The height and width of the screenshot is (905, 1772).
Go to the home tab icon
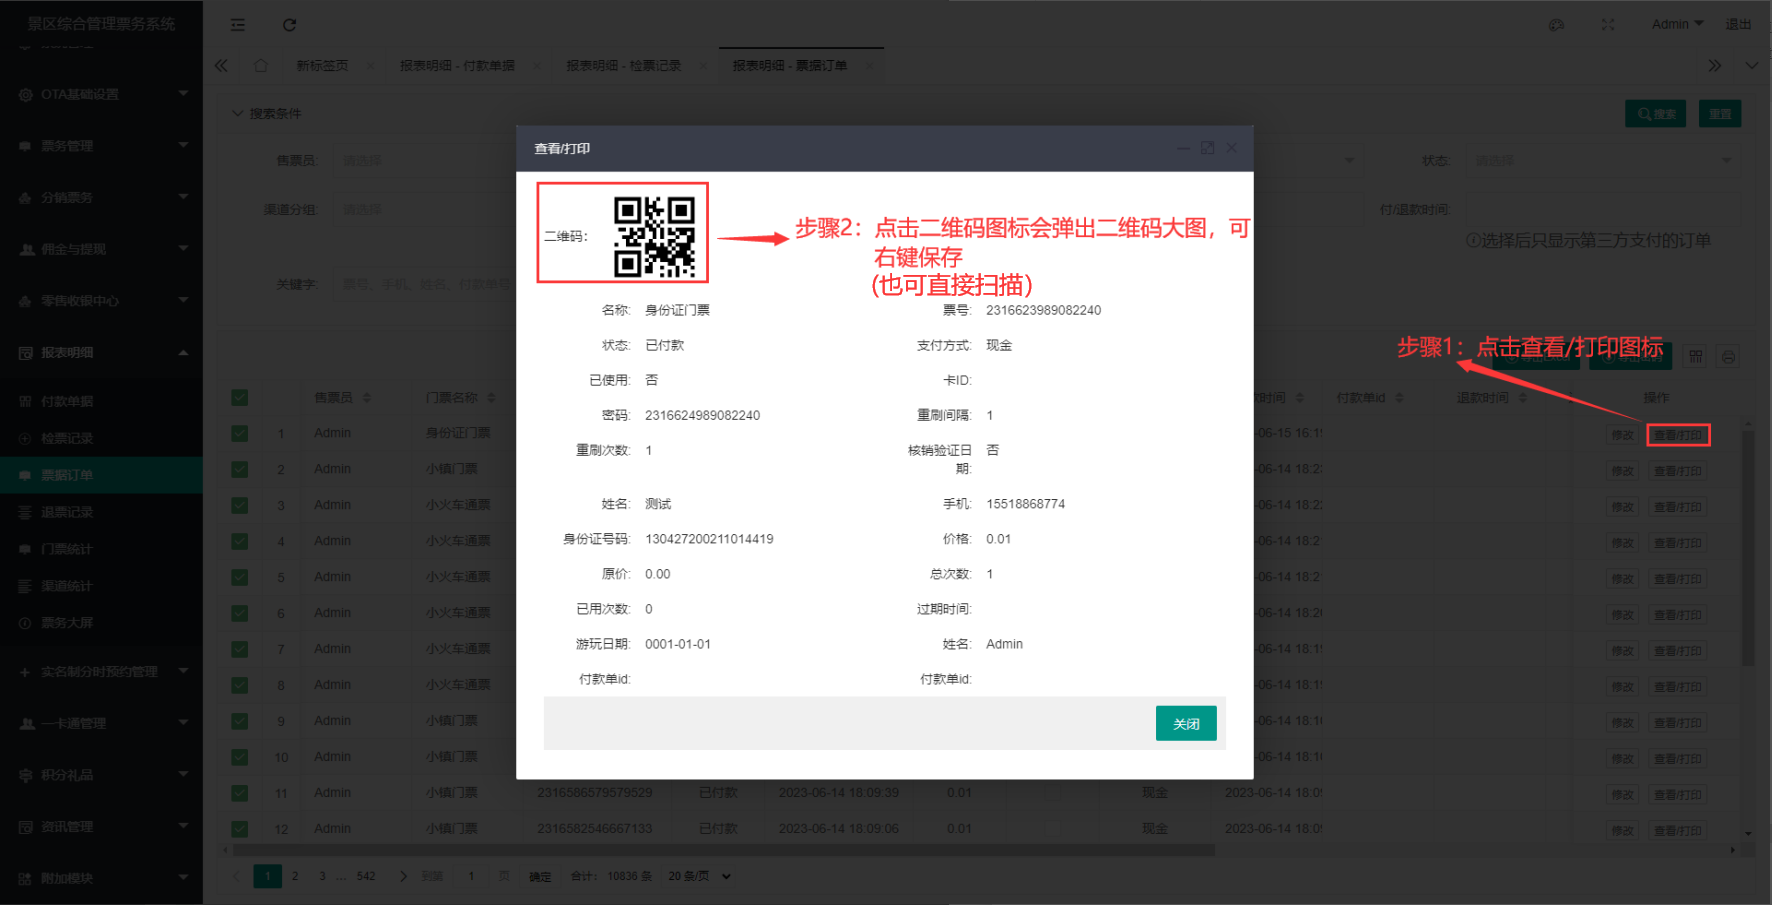[261, 65]
